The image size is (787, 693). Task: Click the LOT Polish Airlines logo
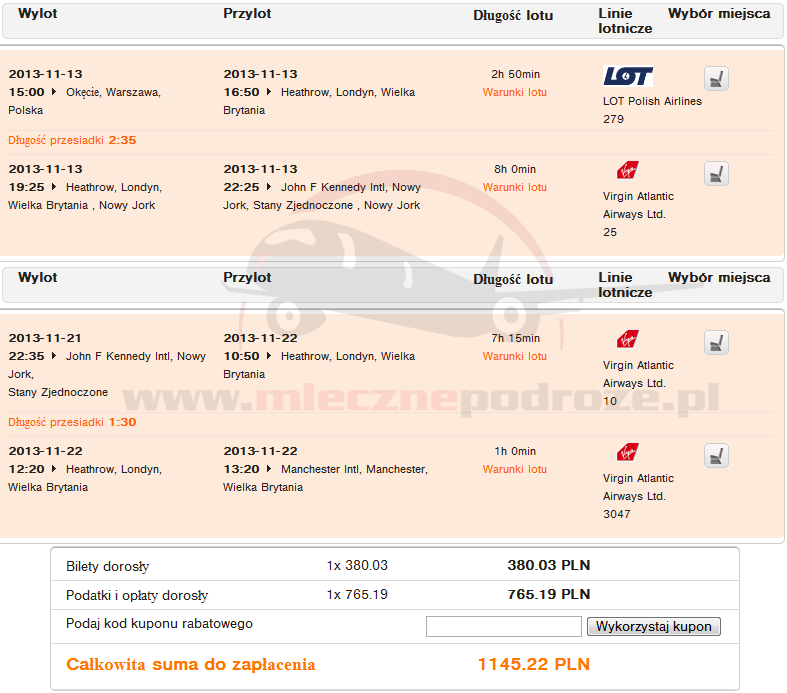628,77
